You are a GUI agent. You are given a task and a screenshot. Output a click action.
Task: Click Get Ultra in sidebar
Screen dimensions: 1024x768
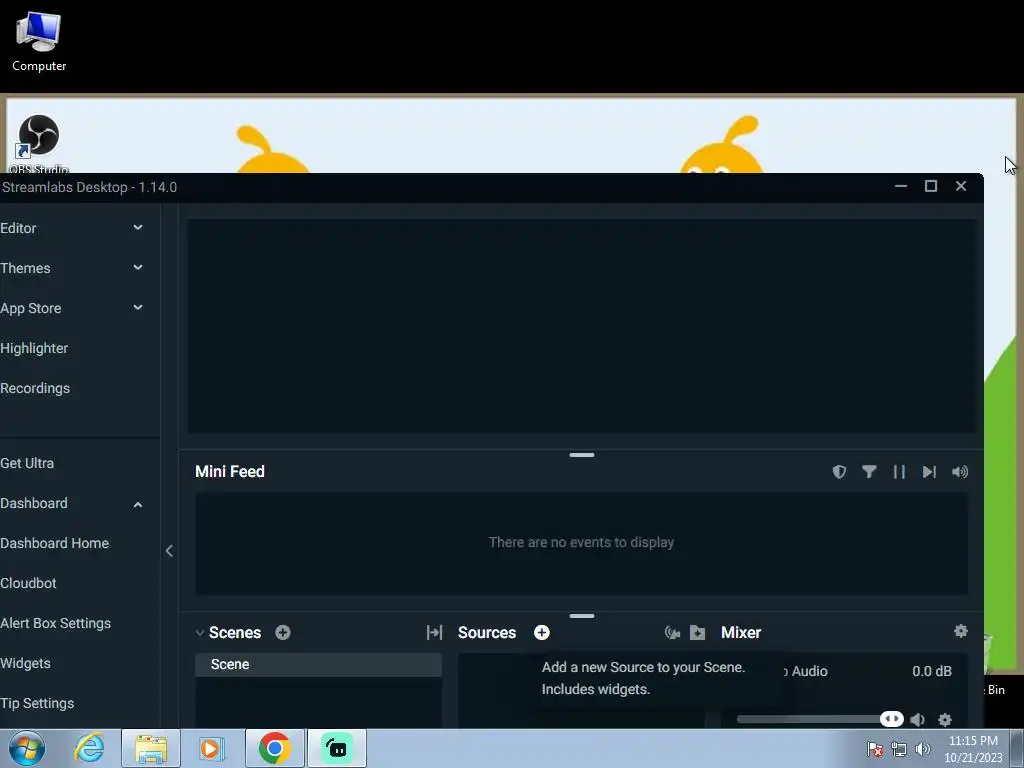tap(27, 463)
